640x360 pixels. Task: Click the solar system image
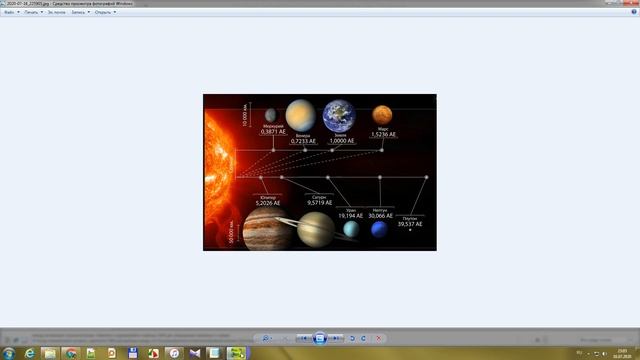pyautogui.click(x=320, y=172)
